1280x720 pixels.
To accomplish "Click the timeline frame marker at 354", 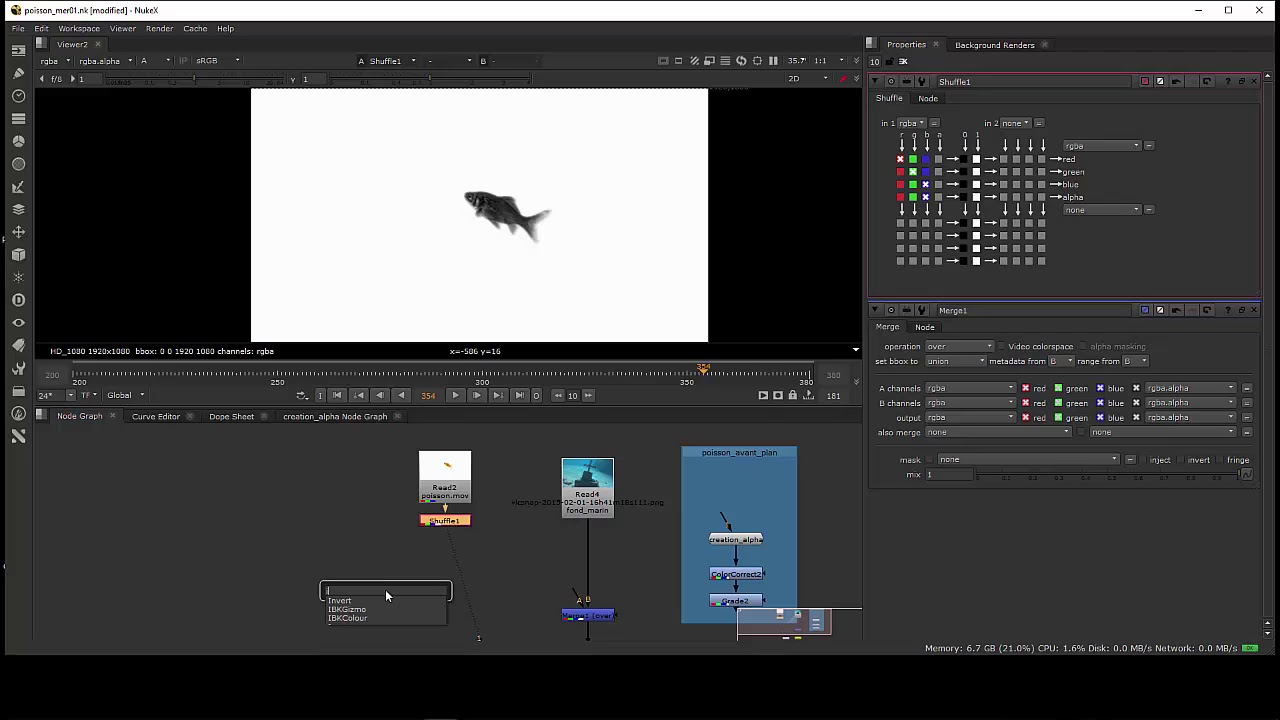I will [703, 370].
